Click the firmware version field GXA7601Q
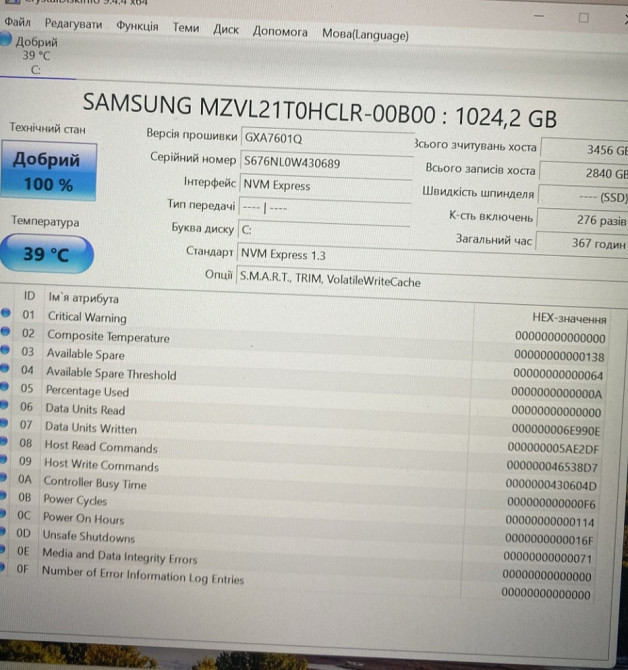The image size is (628, 670). point(324,138)
